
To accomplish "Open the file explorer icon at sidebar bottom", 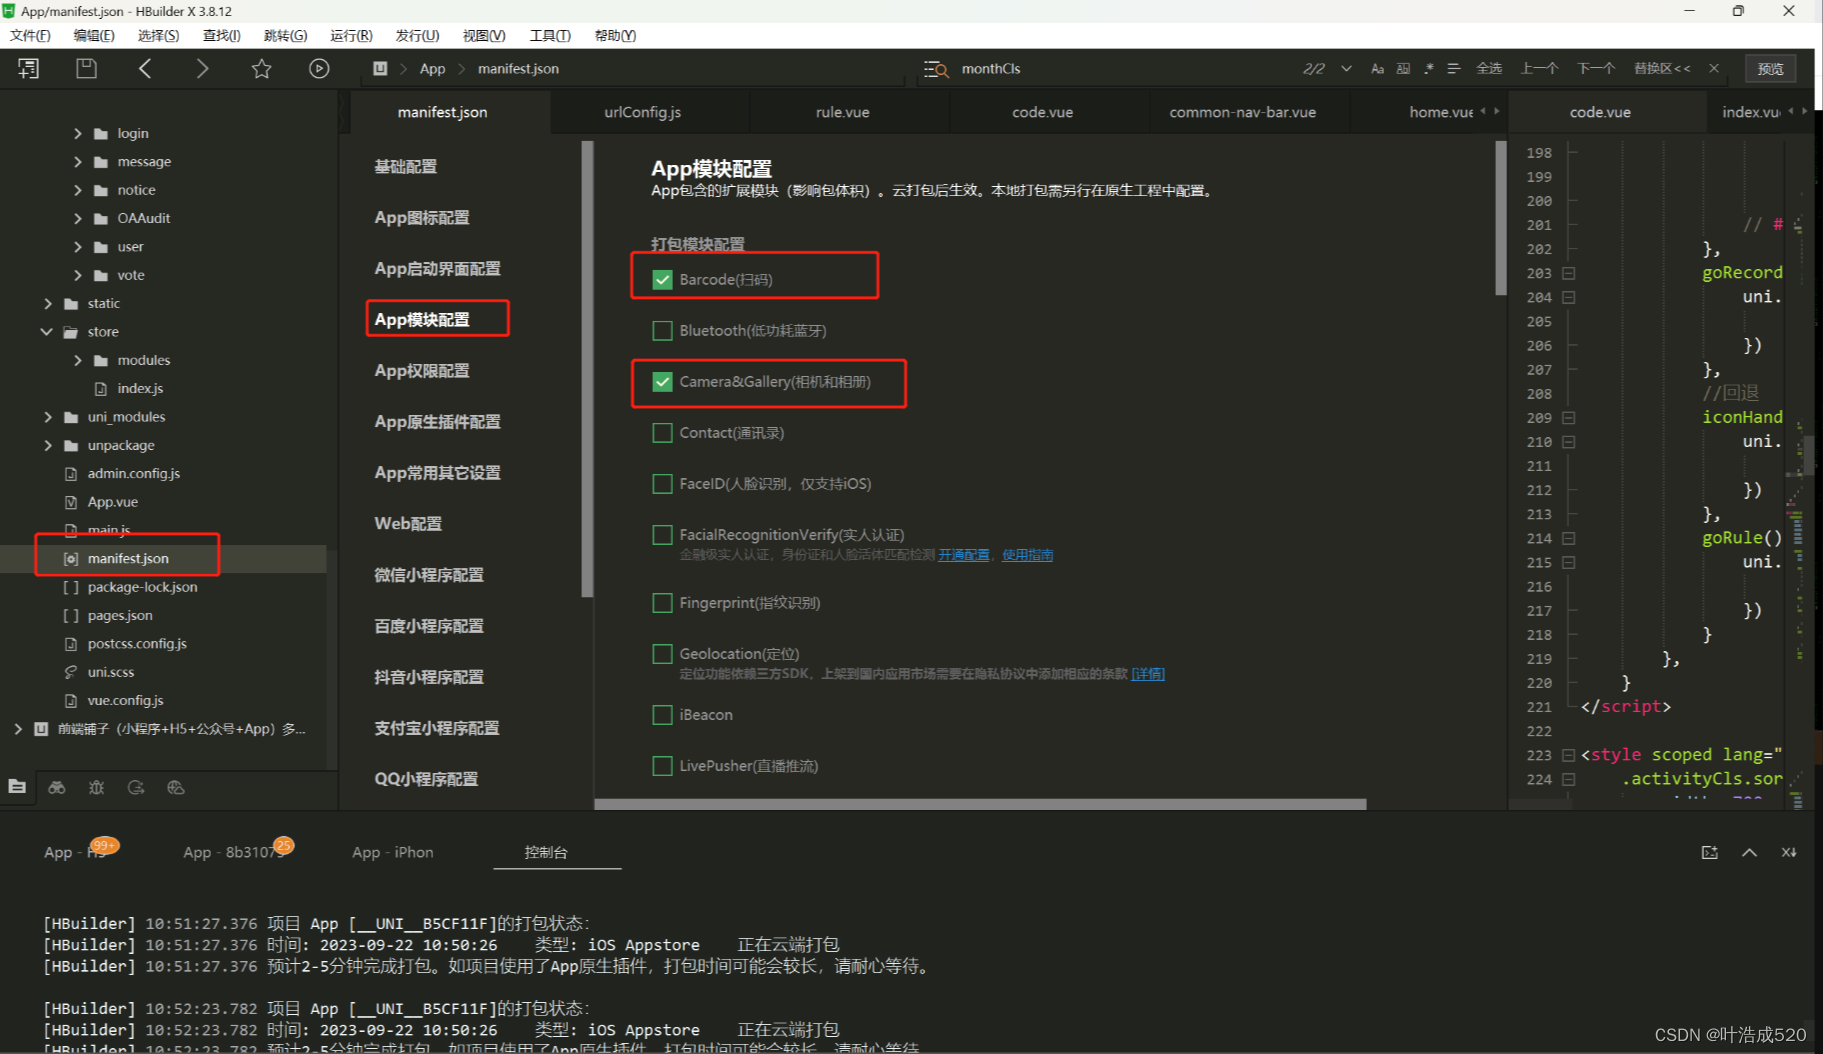I will 17,787.
